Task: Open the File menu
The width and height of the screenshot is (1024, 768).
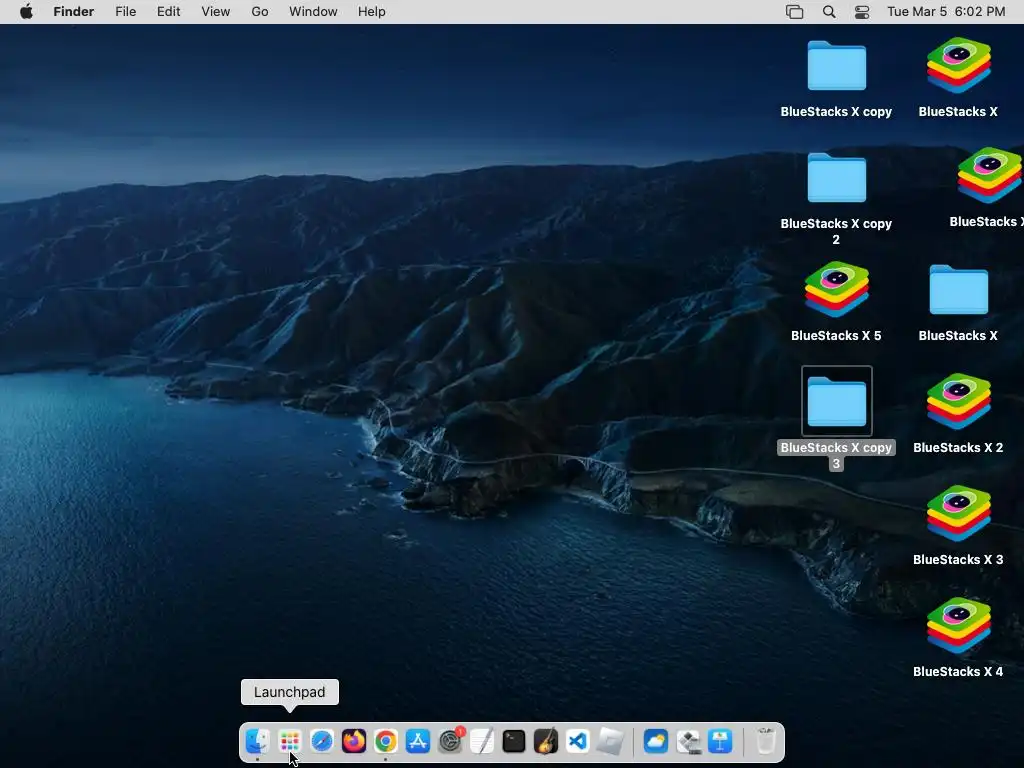Action: (125, 12)
